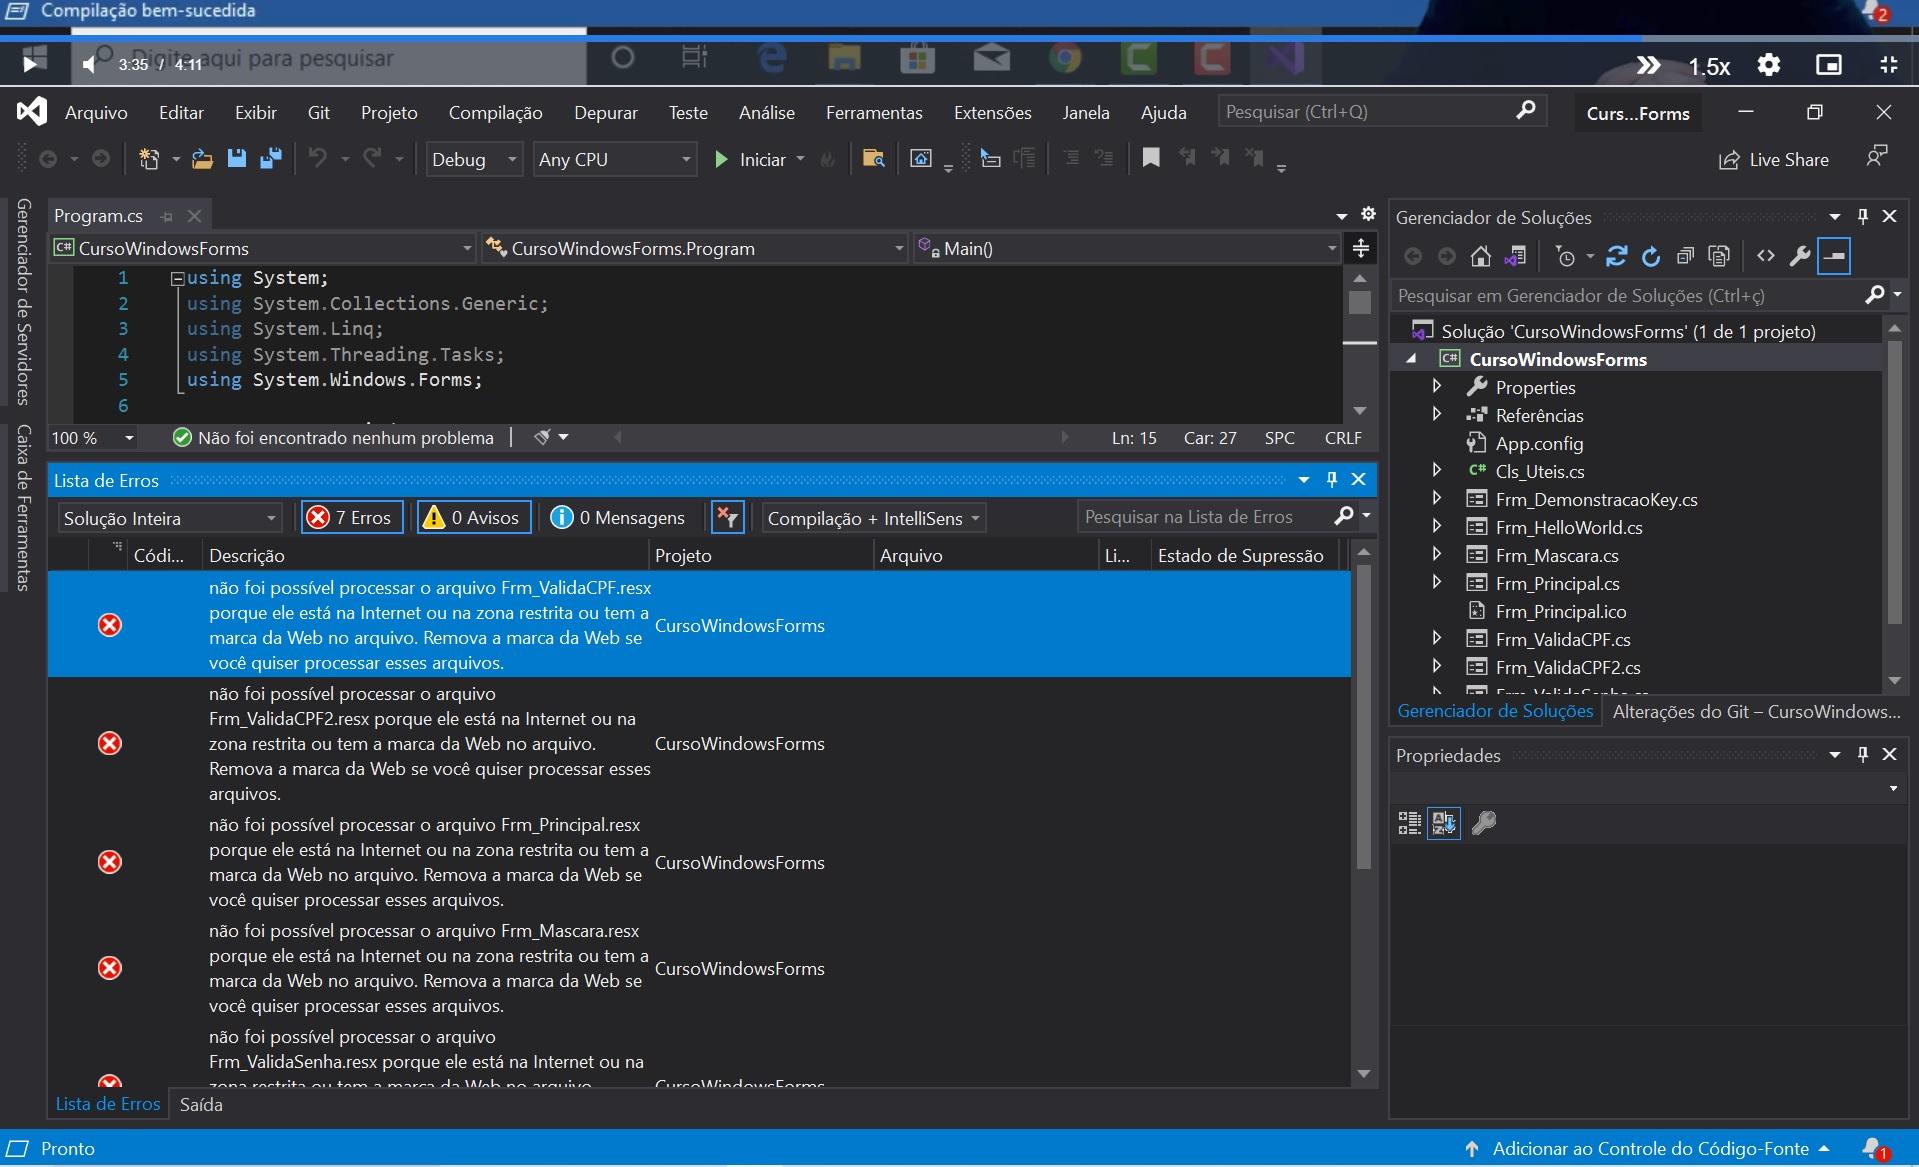Toggle auto-hide pin on Lista de Erros
1919x1167 pixels.
click(1331, 480)
